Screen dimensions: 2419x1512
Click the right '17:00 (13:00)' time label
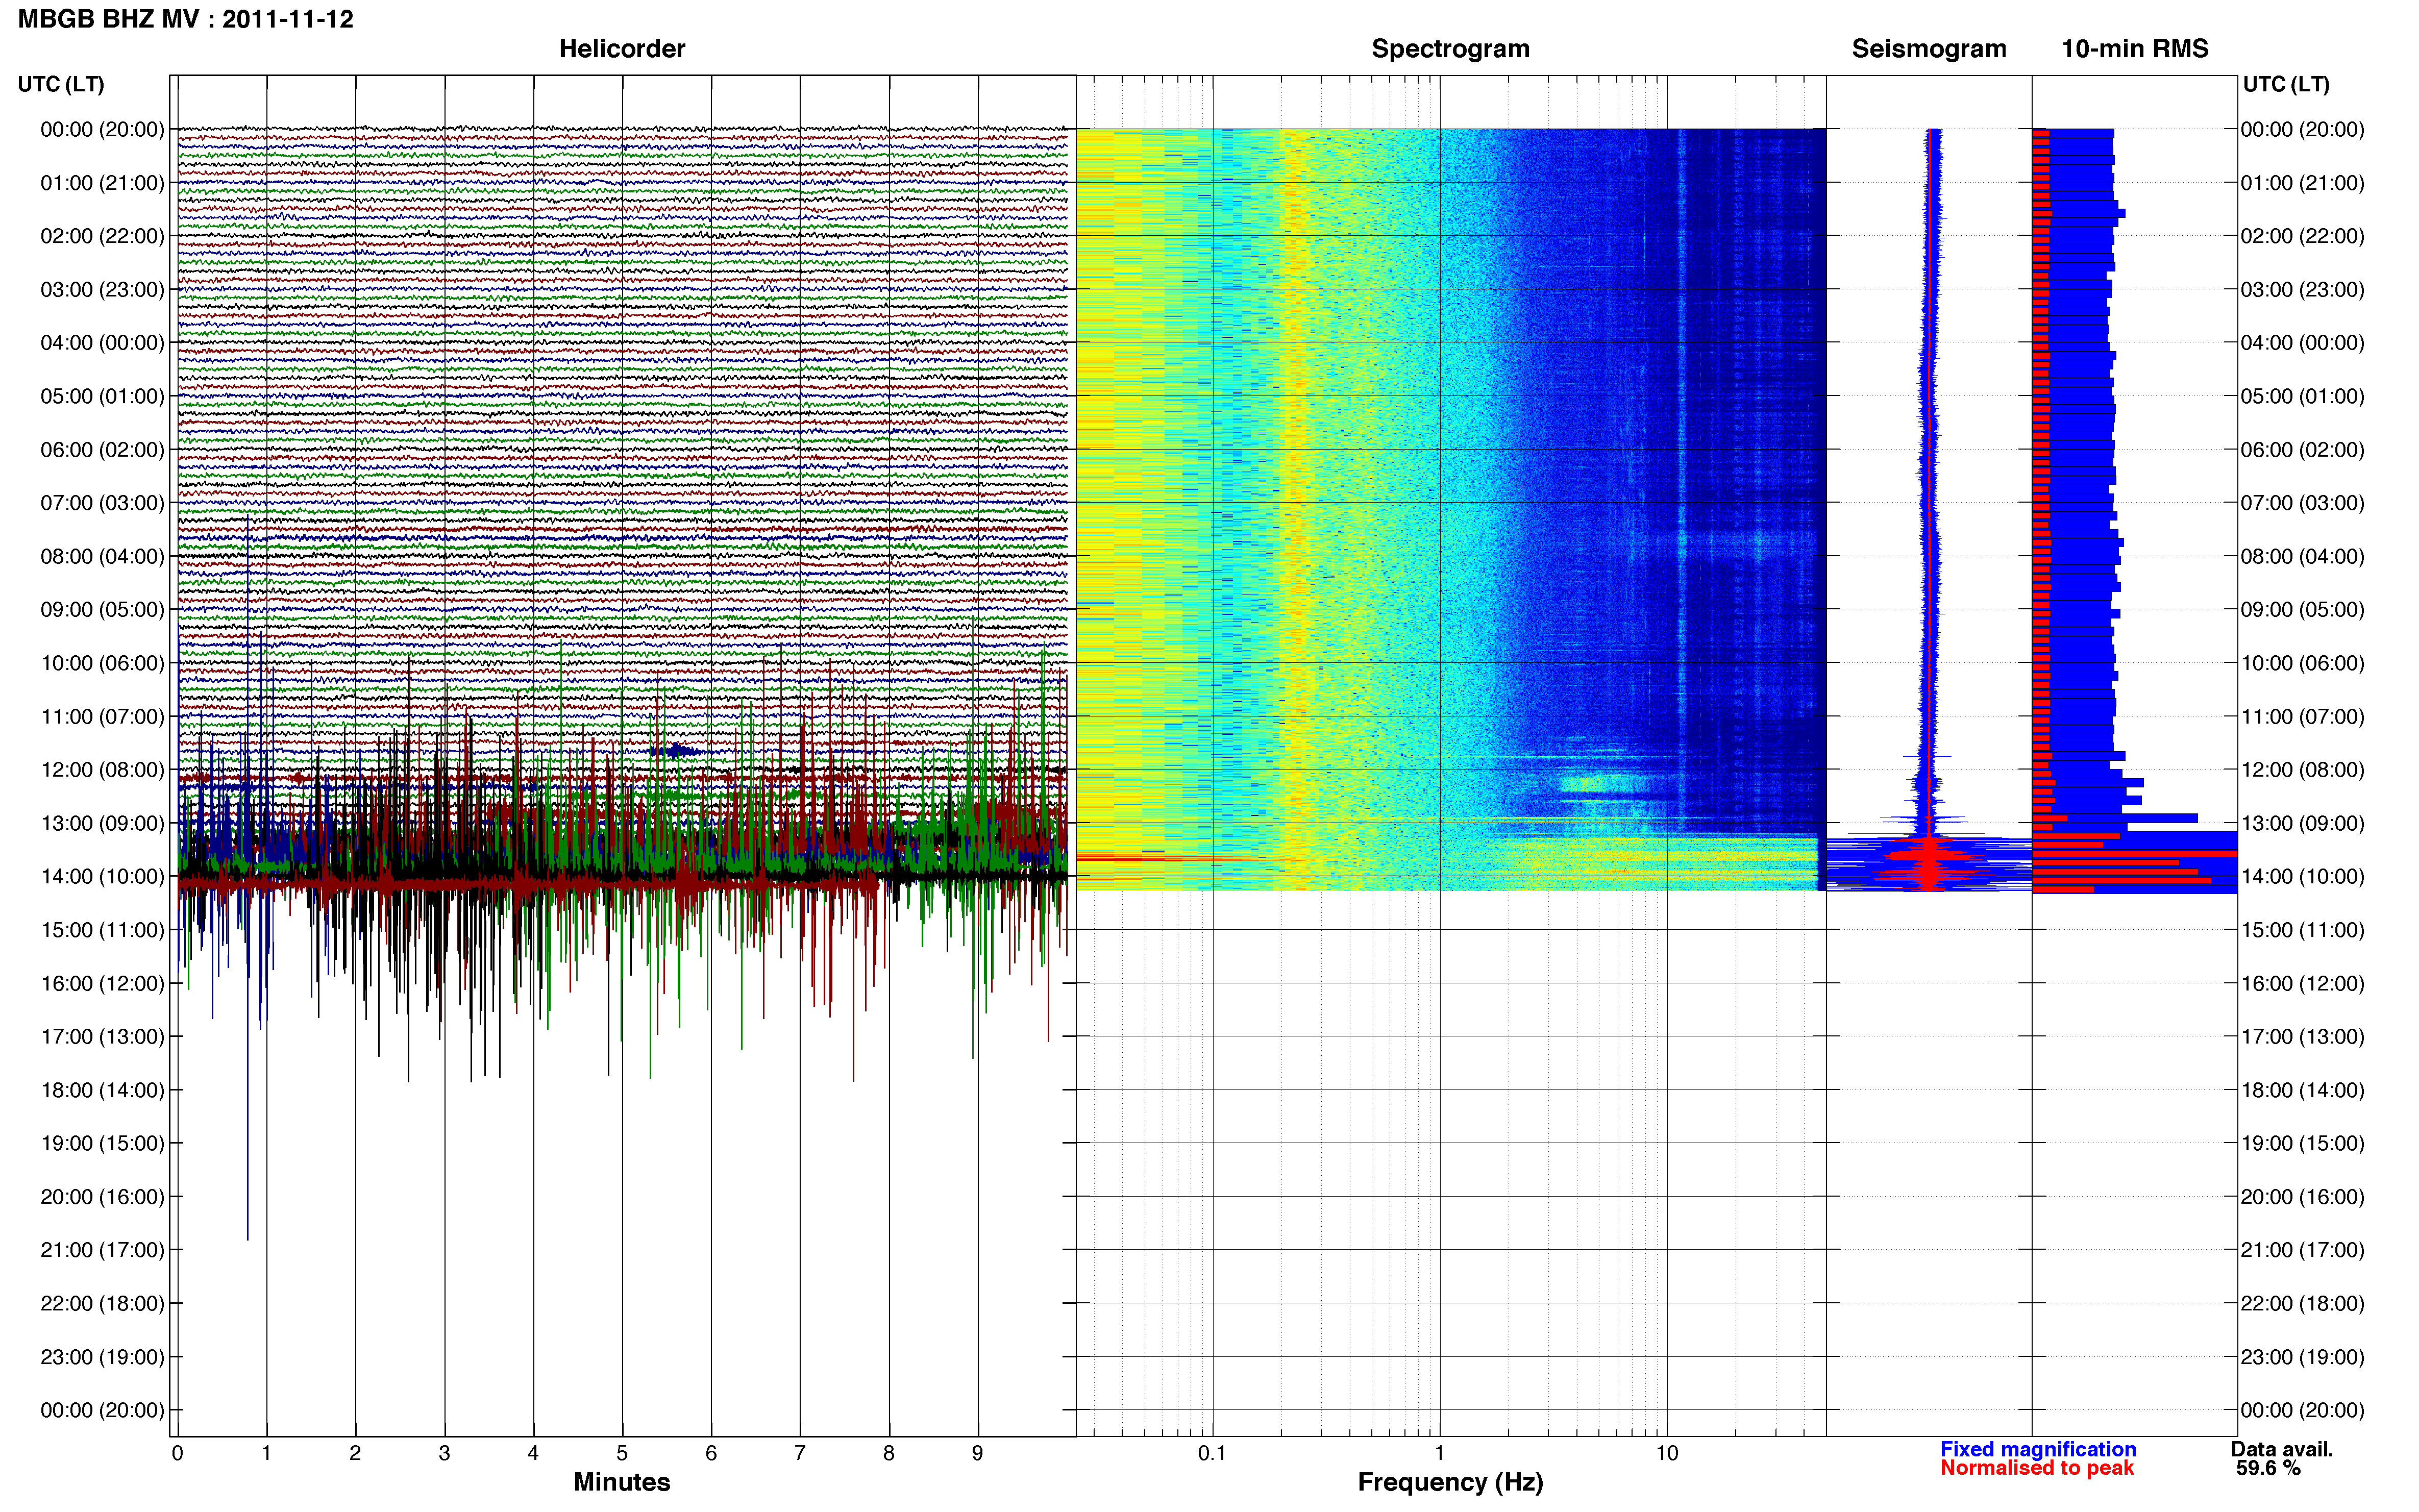pos(2302,1037)
